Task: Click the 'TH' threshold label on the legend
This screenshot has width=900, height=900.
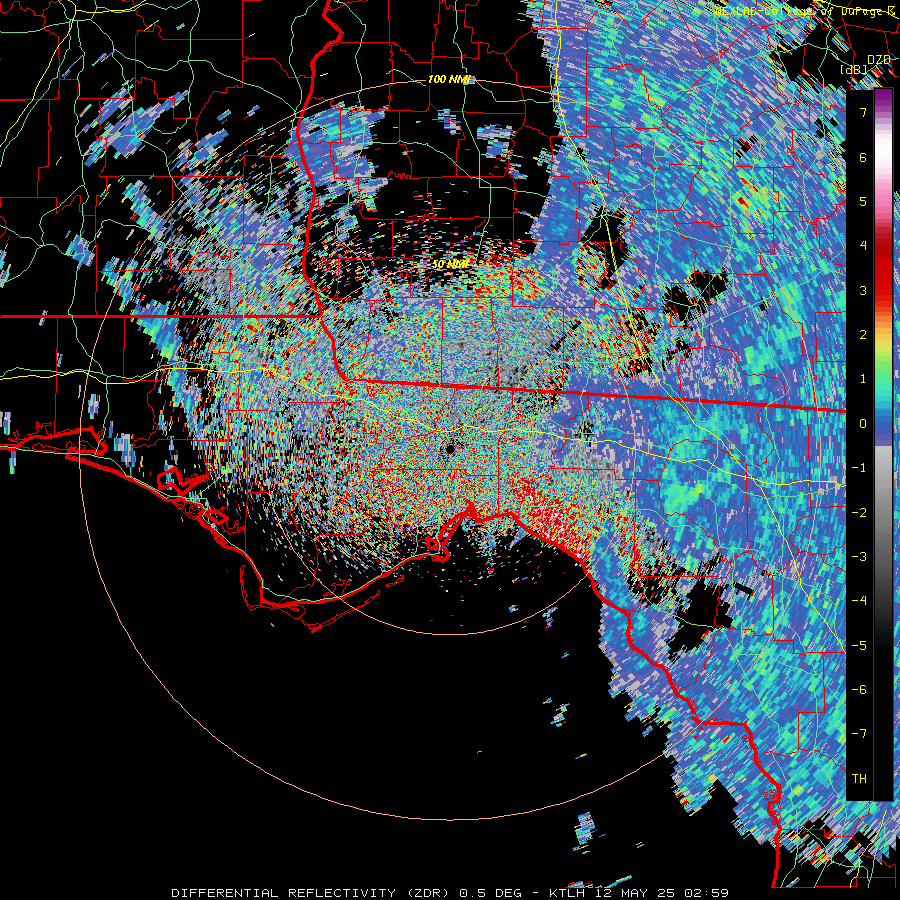Action: (x=859, y=778)
